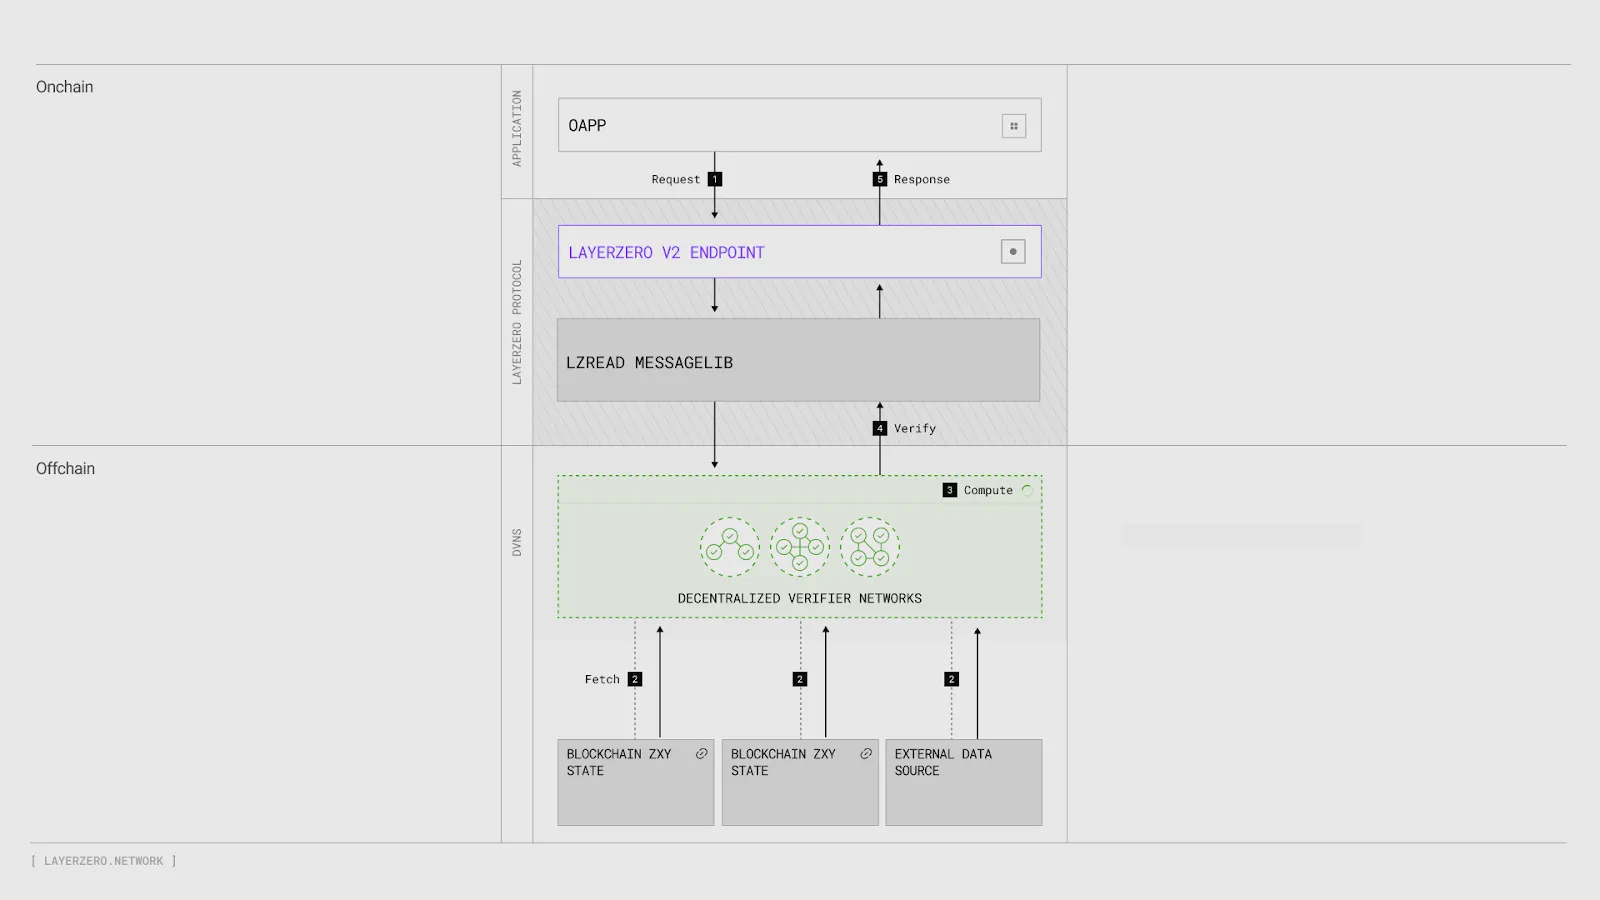The image size is (1600, 900).
Task: Click step 1 marker beside Request
Action: tap(715, 179)
